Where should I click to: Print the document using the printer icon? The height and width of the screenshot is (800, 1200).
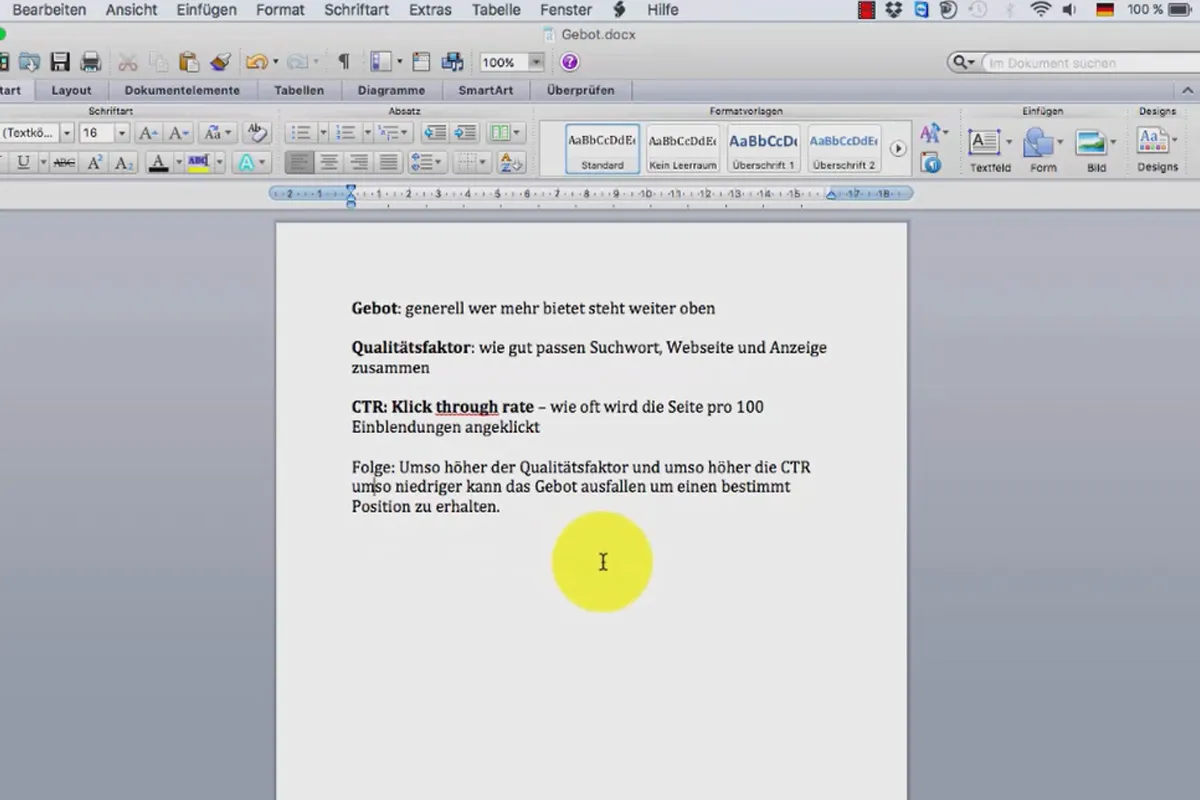tap(91, 62)
